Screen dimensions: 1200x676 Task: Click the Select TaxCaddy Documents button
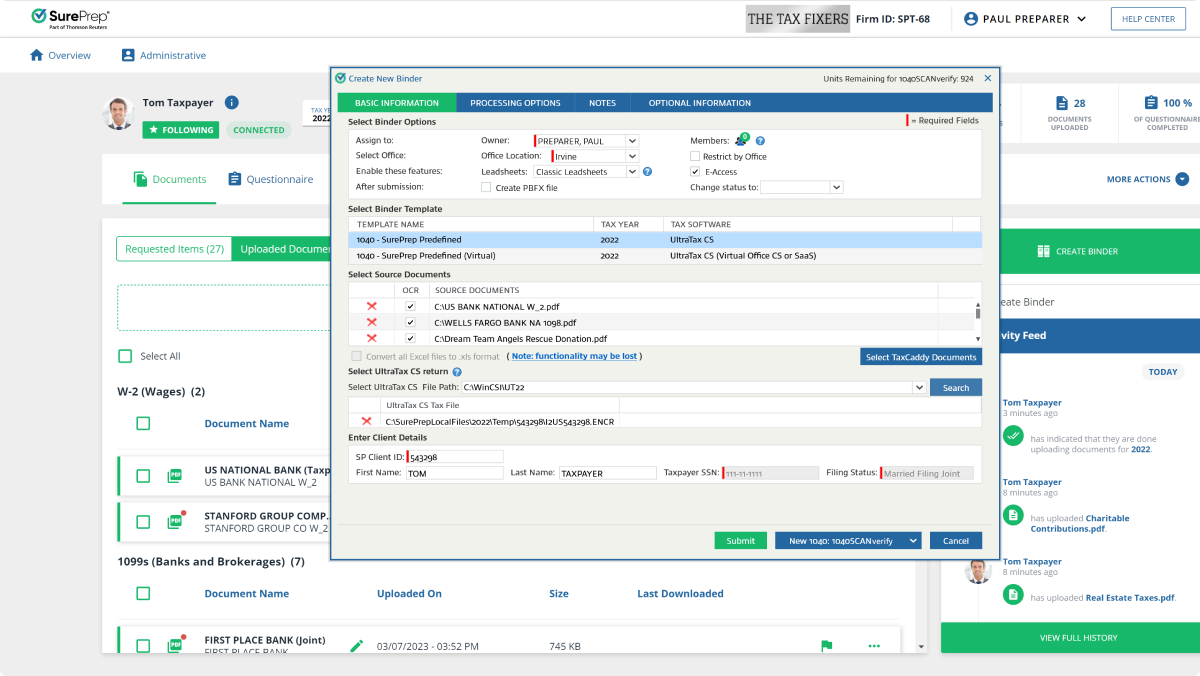coord(920,357)
